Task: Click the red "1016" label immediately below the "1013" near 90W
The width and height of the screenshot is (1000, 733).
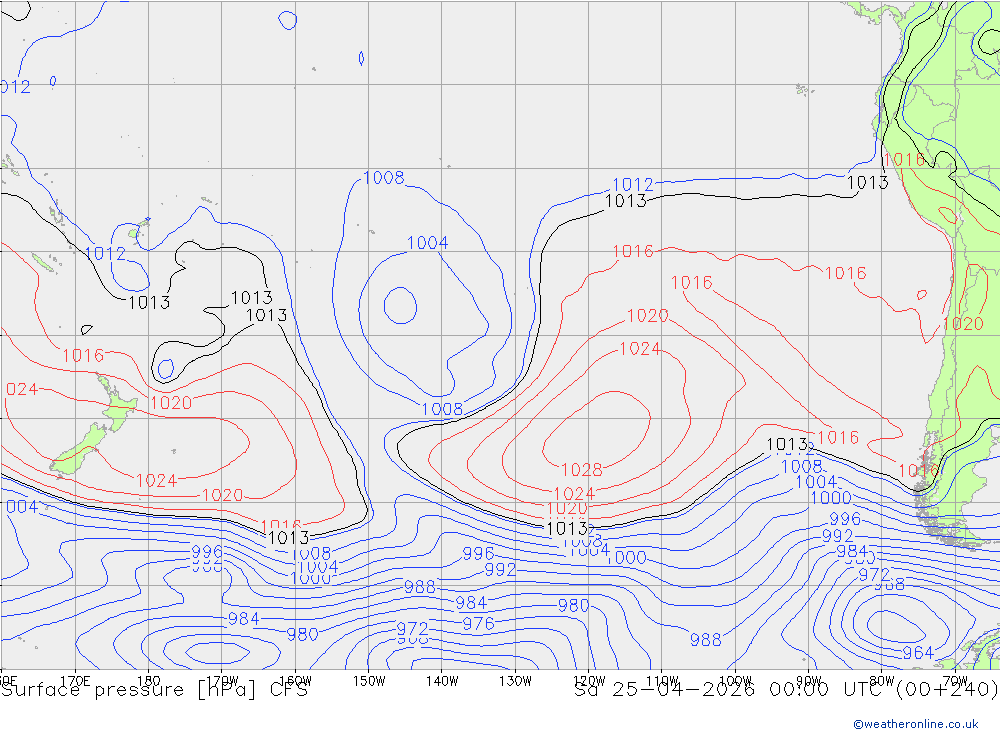Action: click(838, 438)
